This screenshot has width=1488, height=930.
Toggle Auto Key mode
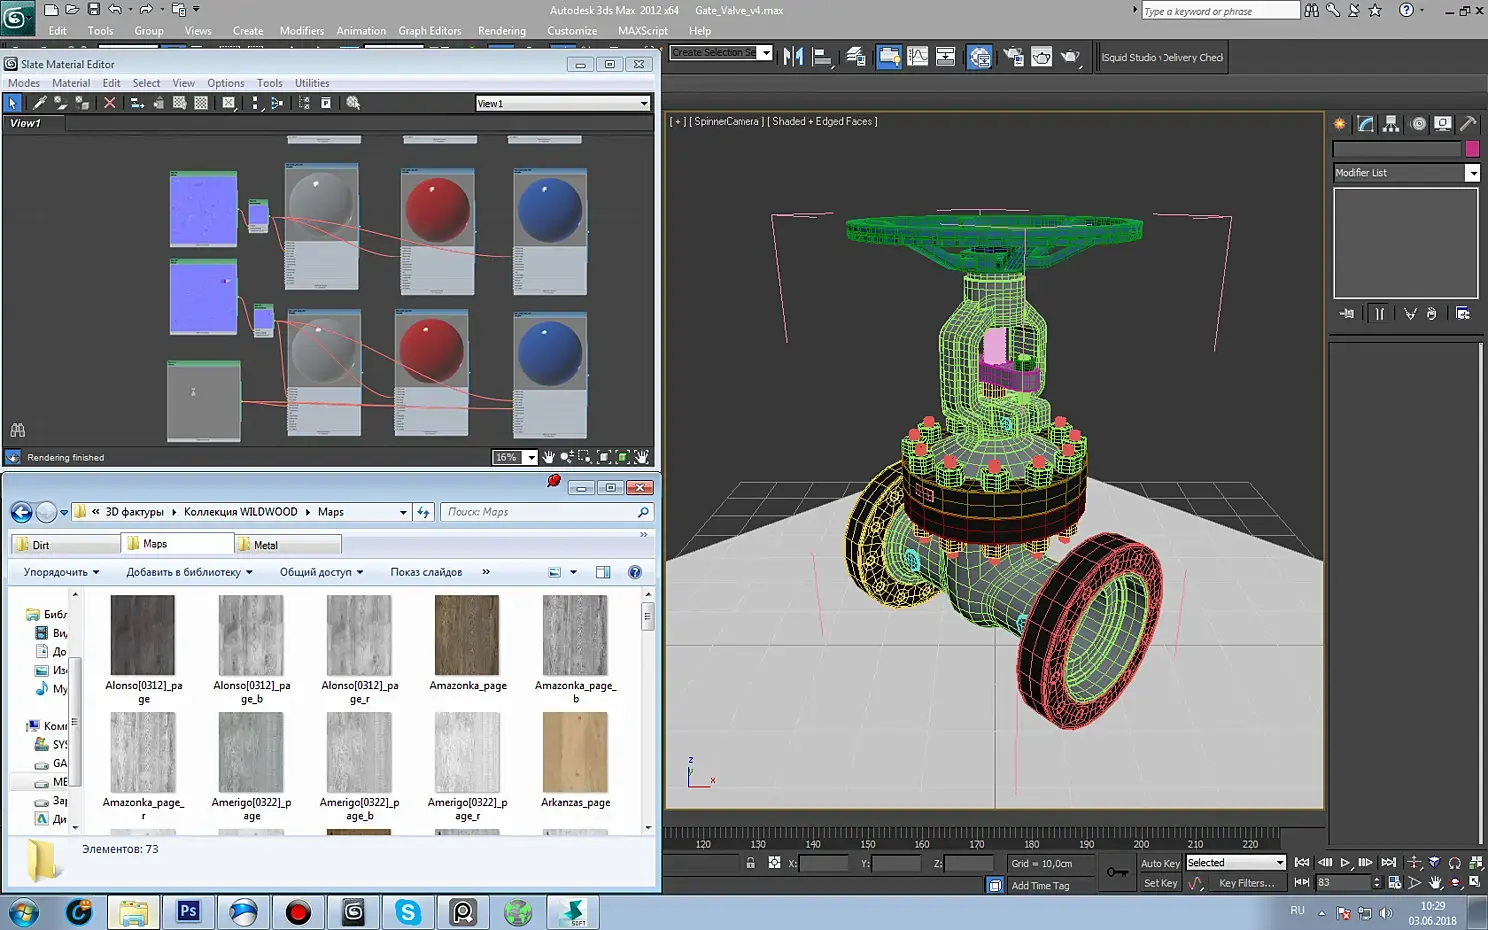click(1160, 863)
